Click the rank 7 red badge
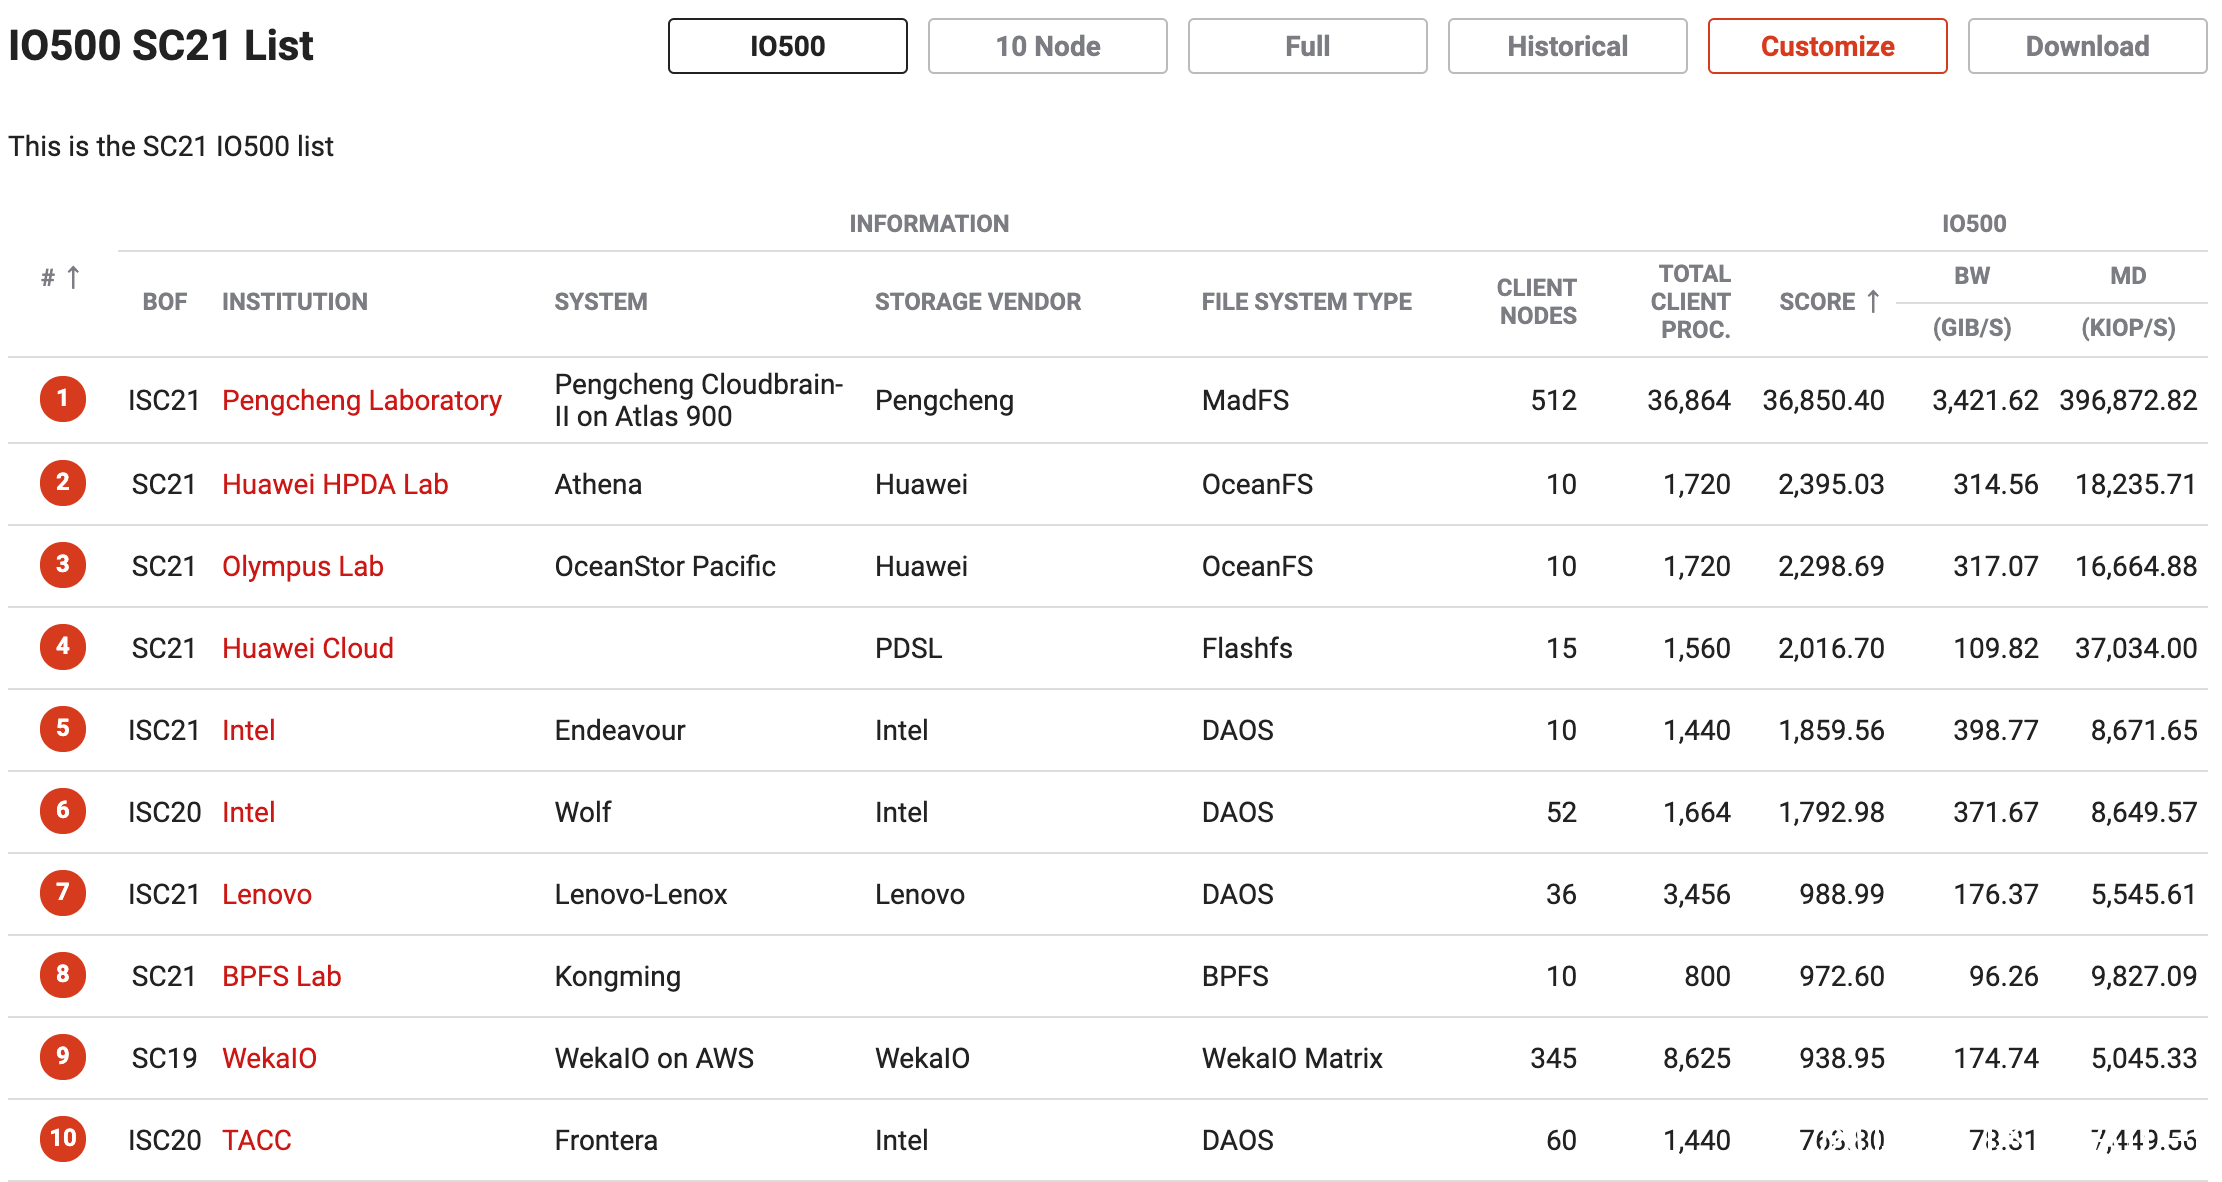2222x1182 pixels. (x=63, y=893)
